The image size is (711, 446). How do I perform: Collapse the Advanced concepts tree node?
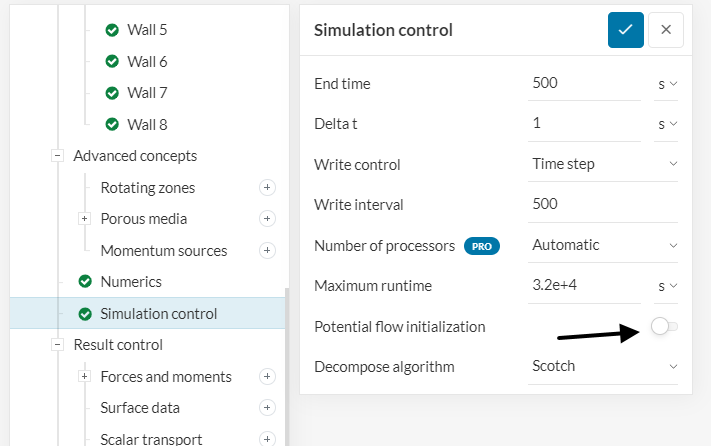pyautogui.click(x=57, y=156)
